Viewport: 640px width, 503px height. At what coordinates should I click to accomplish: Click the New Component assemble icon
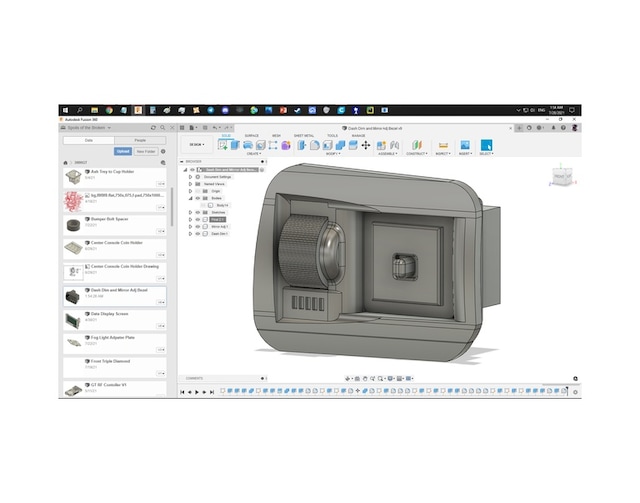pos(381,145)
